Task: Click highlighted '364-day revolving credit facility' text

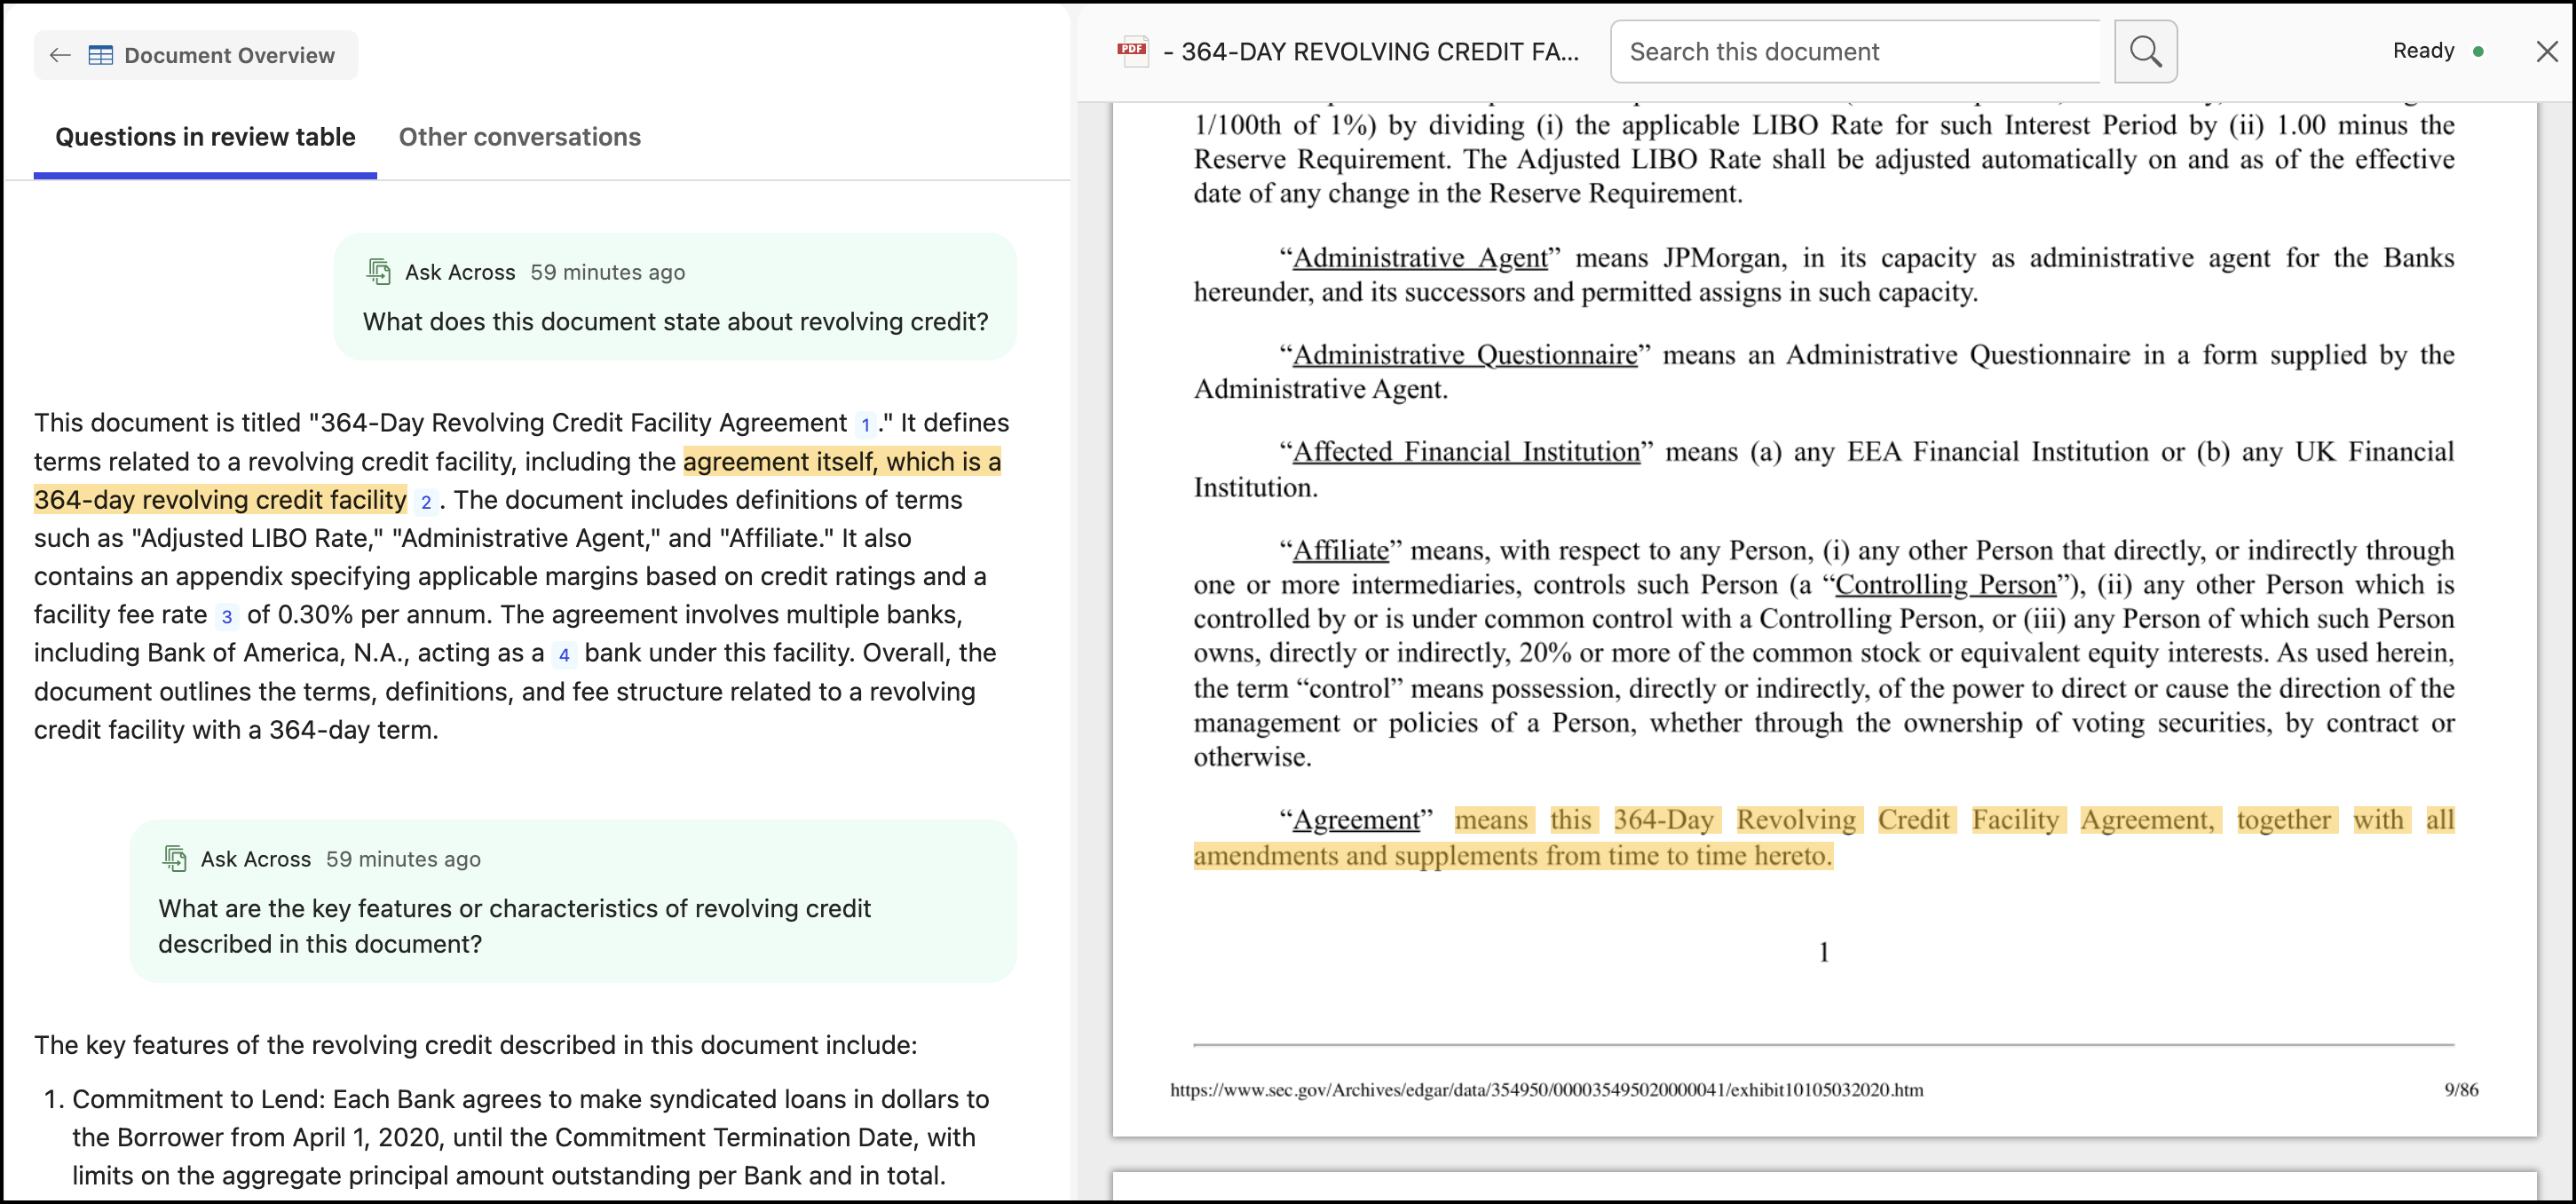Action: tap(220, 499)
